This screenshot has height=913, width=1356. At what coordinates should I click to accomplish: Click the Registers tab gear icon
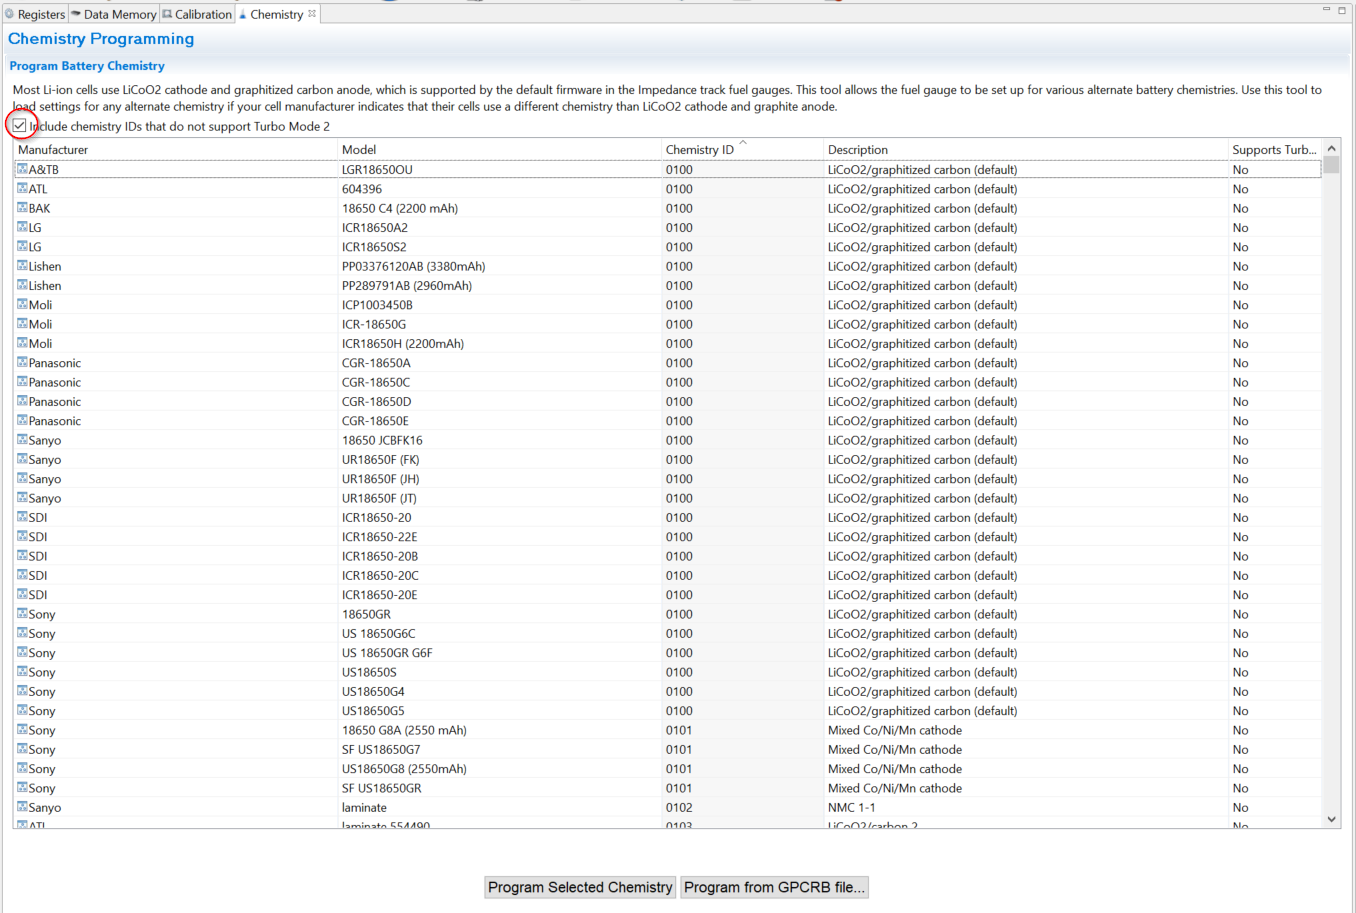click(x=9, y=14)
